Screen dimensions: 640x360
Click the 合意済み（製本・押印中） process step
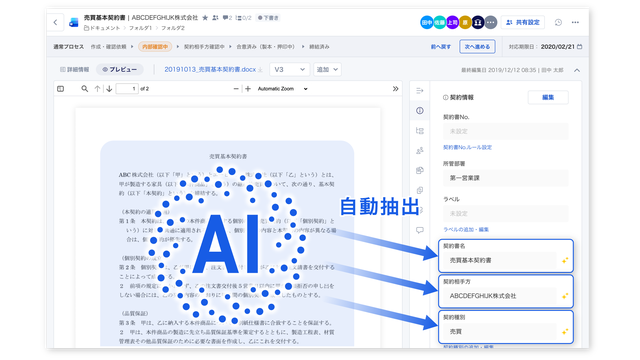[265, 47]
